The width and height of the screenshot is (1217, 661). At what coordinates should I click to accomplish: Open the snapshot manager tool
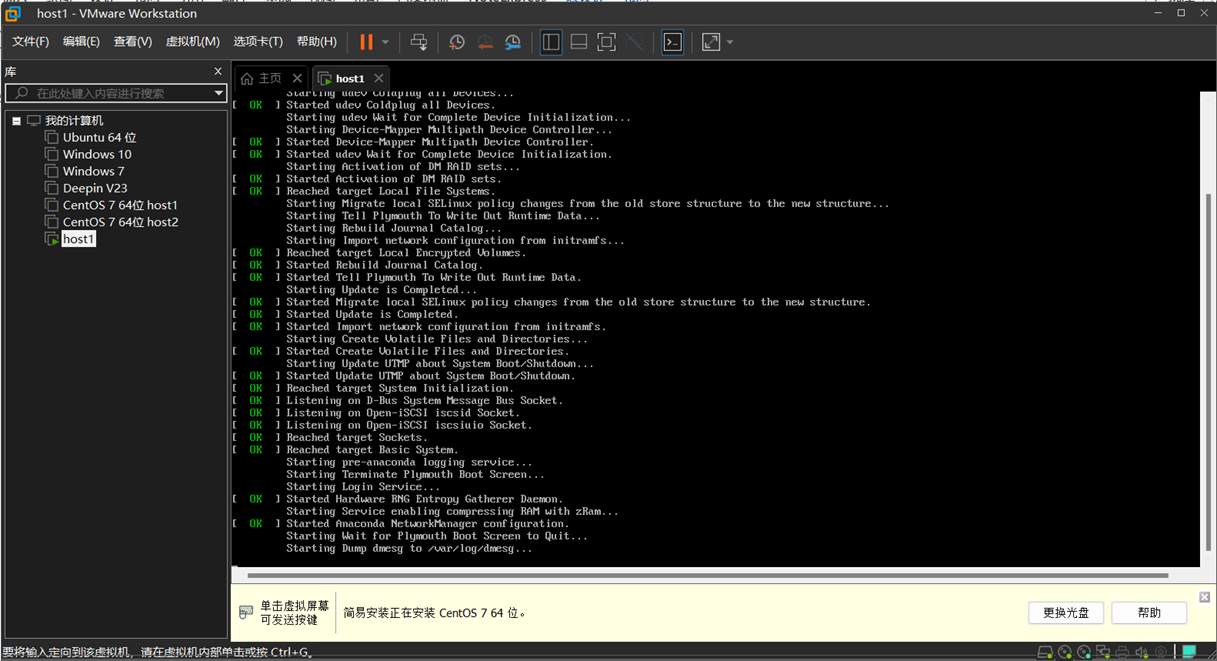click(513, 42)
